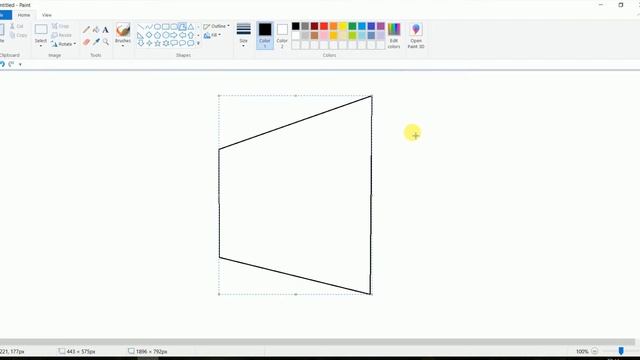Click the Copy button

click(18, 35)
